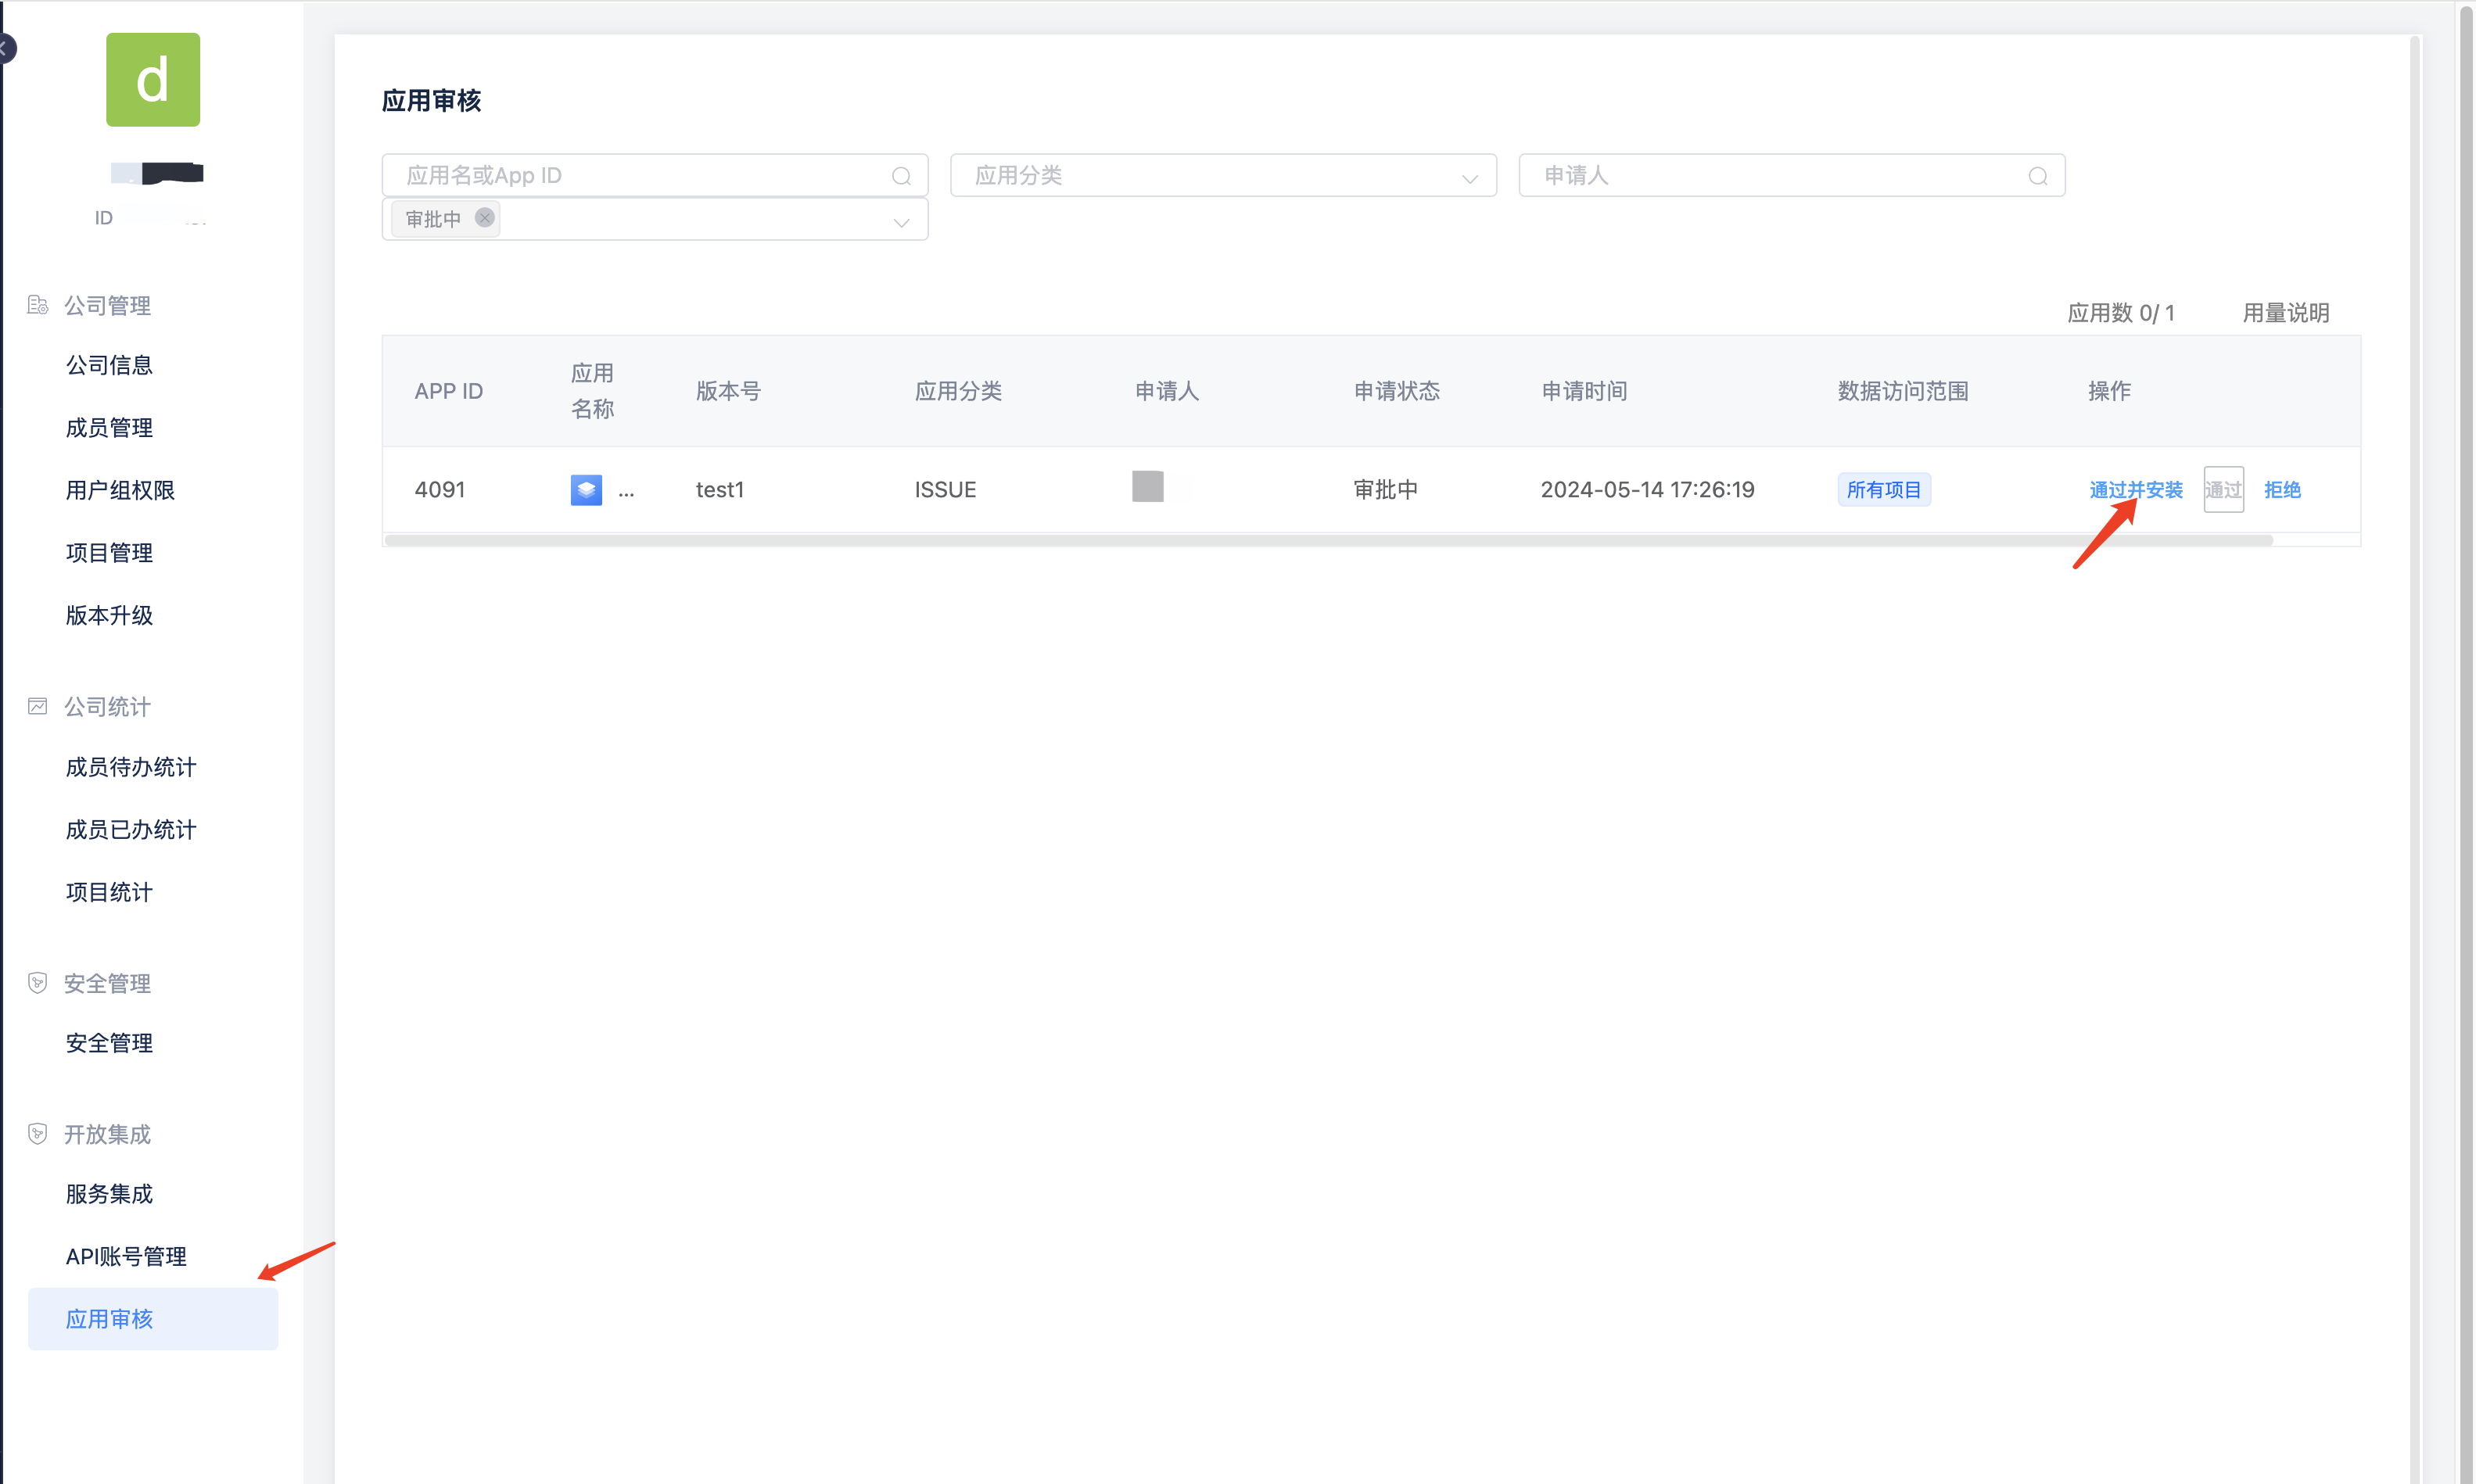Collapse the sidebar with the arrow button
Viewport: 2476px width, 1484px height.
pos(5,47)
